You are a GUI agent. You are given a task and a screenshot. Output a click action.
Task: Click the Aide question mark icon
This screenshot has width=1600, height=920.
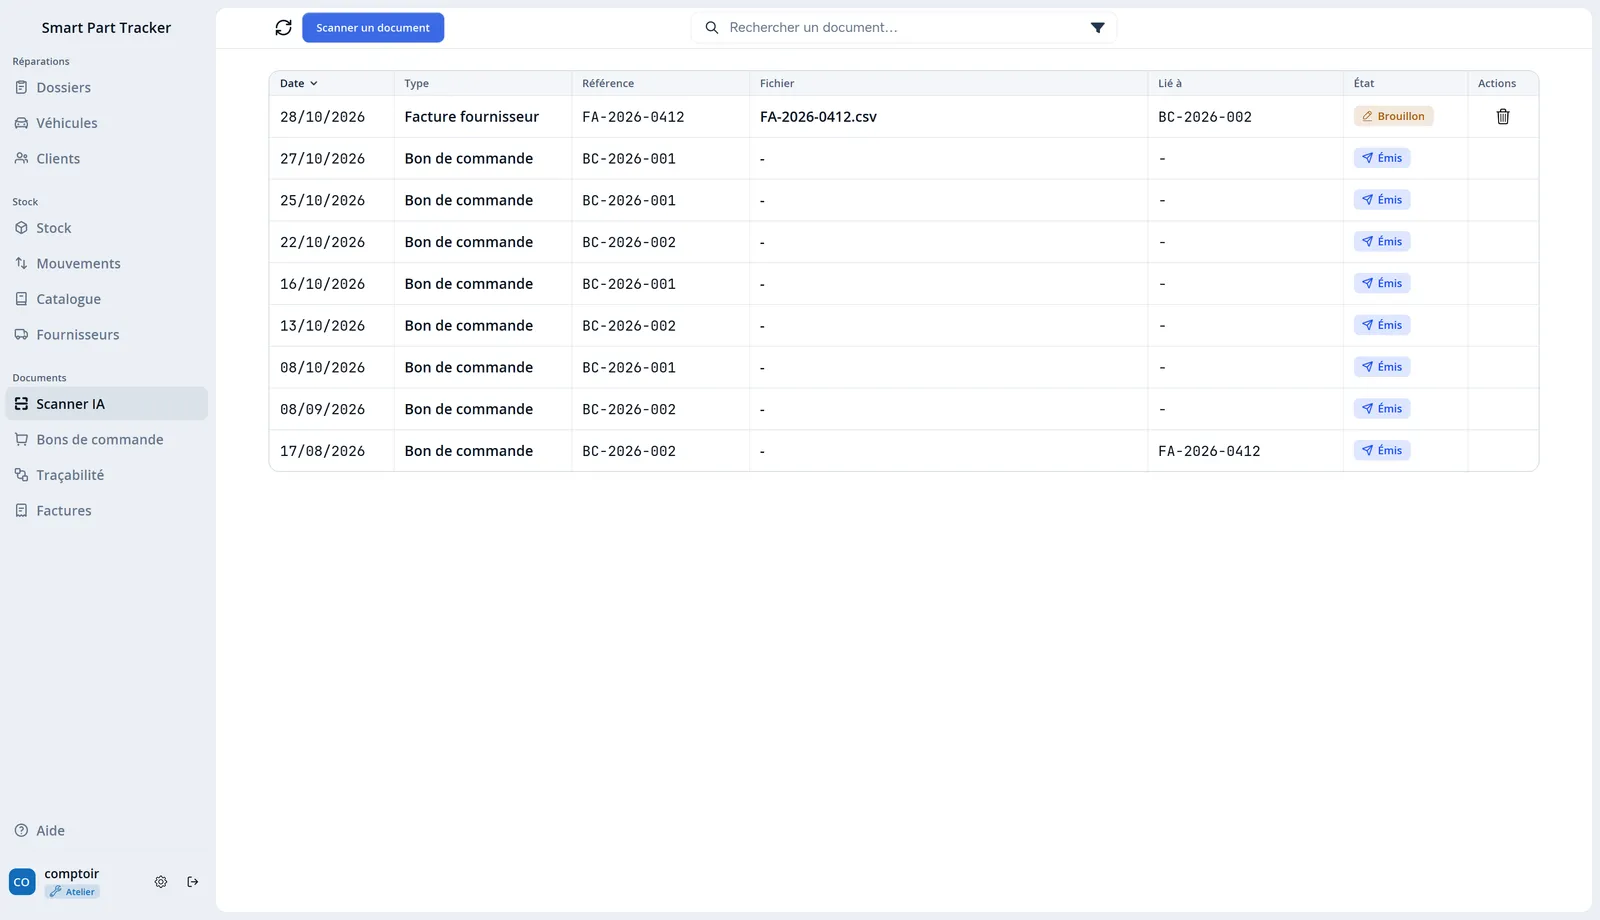point(21,831)
